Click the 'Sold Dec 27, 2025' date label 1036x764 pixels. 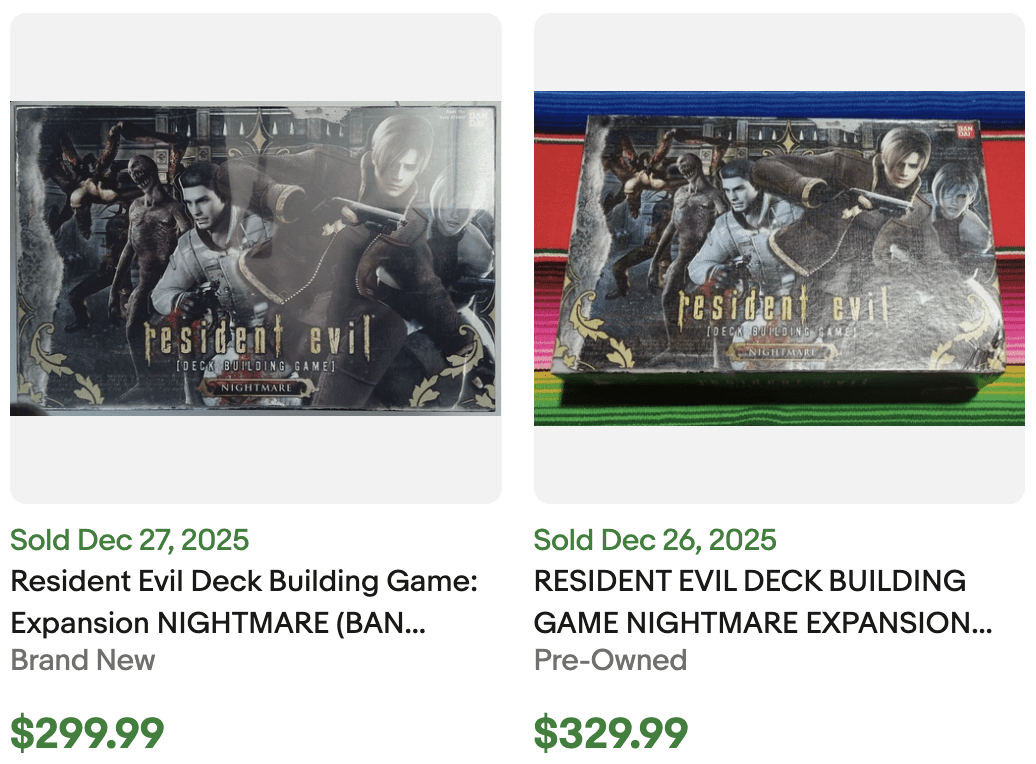pos(128,540)
